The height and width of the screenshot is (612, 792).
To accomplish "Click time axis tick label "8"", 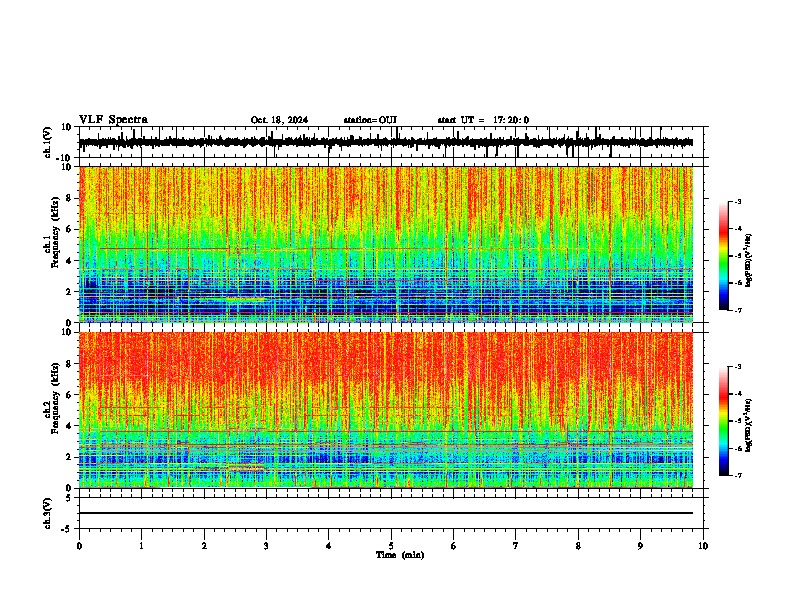I will click(x=578, y=546).
